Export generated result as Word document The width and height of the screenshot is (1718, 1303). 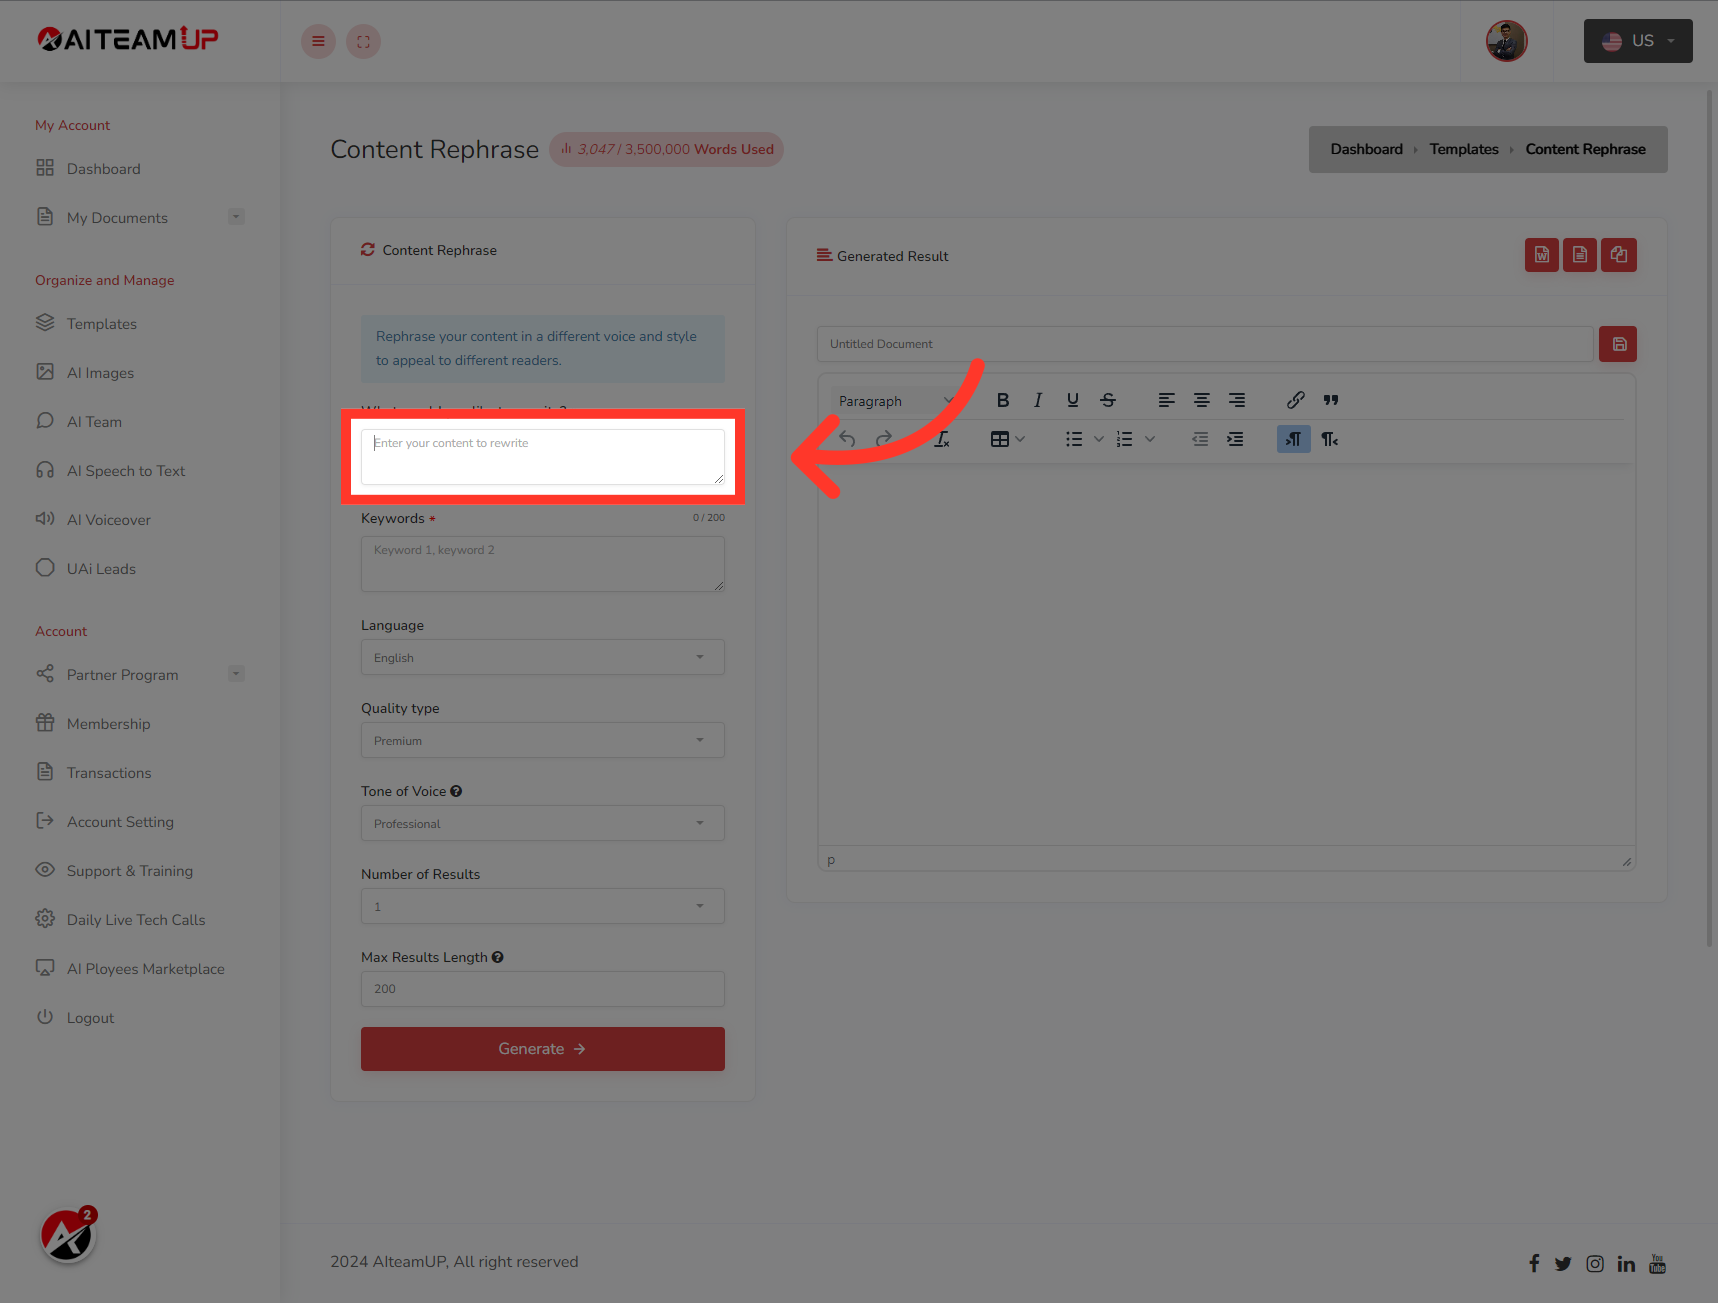tap(1541, 255)
